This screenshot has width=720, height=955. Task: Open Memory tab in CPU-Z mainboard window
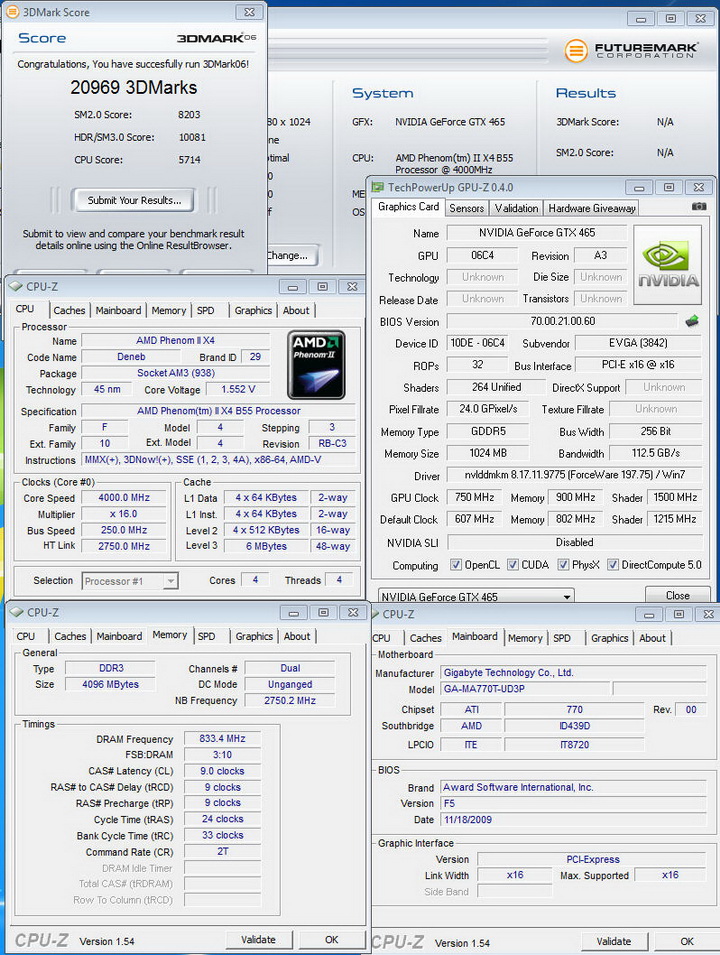(525, 638)
